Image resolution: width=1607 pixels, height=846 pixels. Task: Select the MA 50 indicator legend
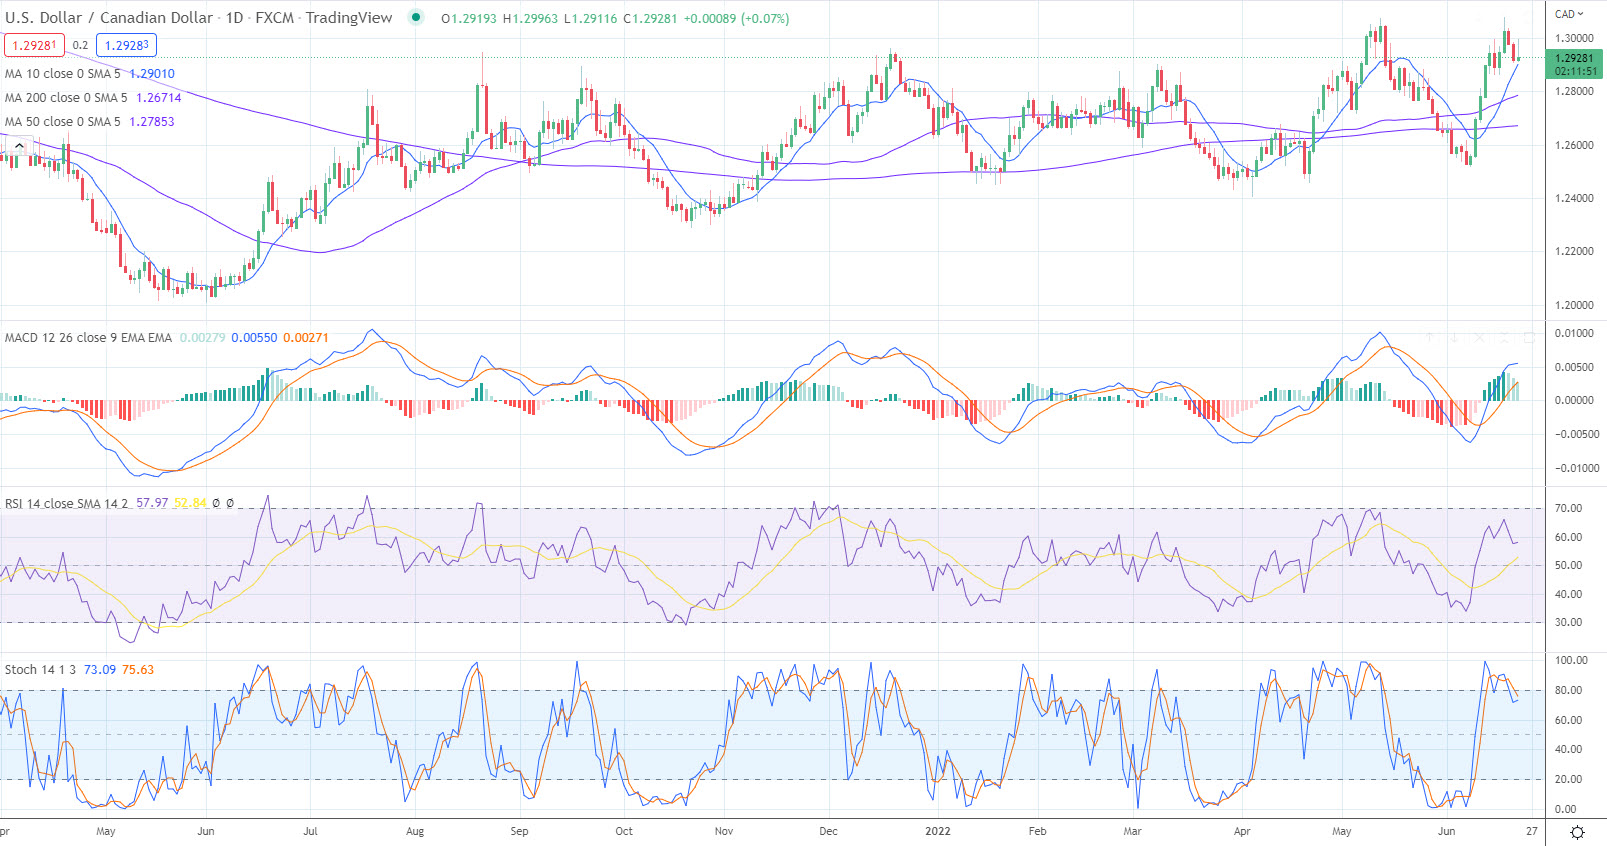62,122
